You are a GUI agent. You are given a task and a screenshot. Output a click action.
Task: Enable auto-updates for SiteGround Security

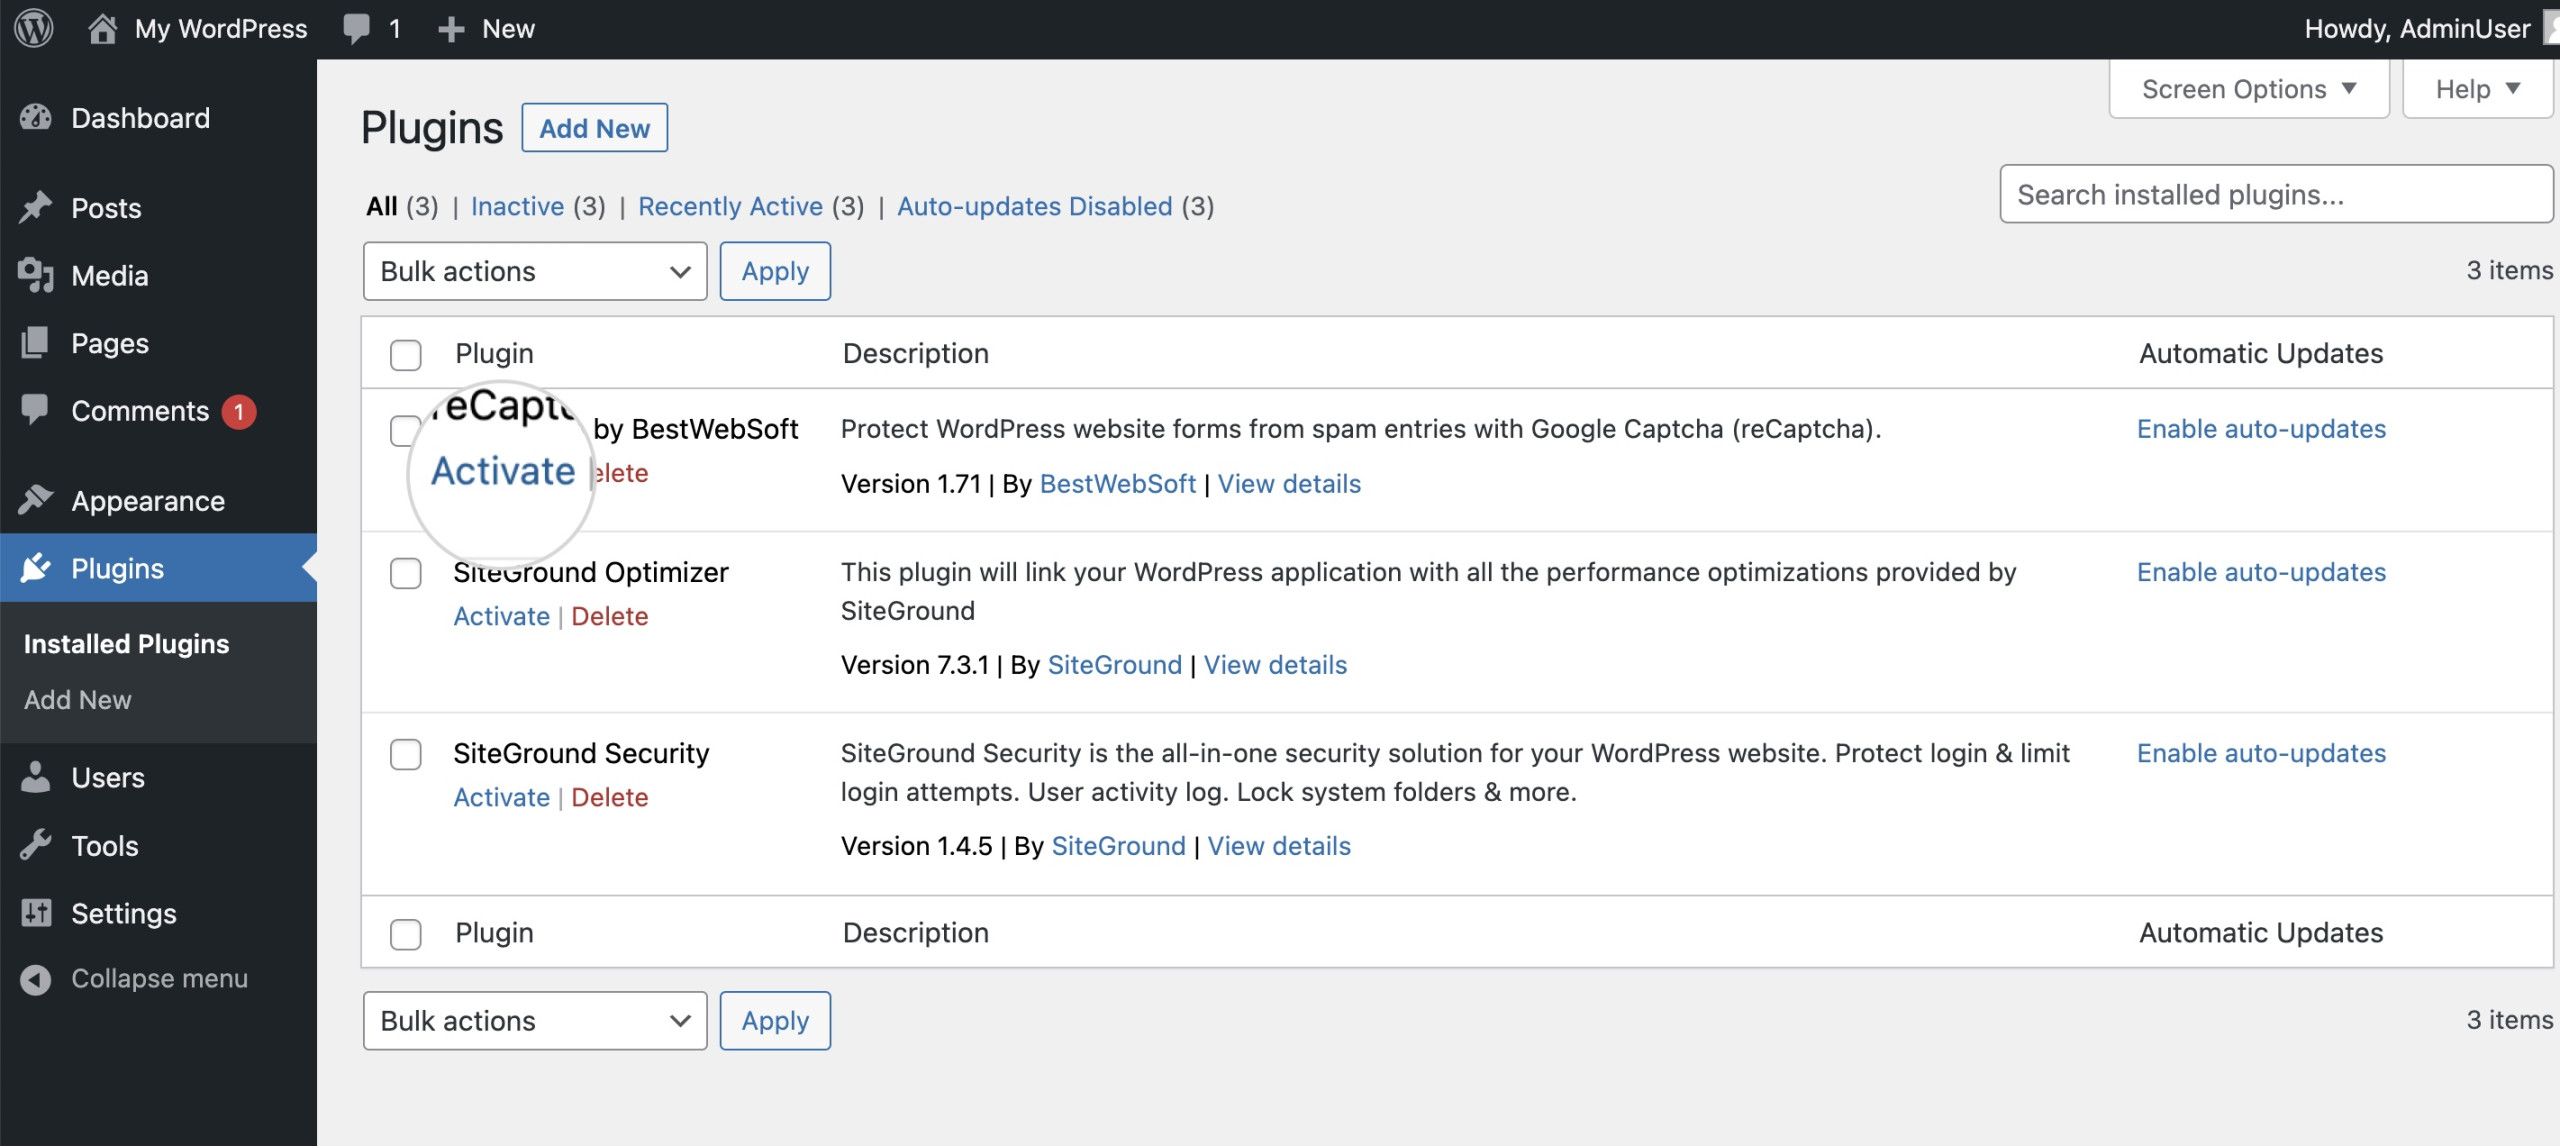click(x=2260, y=753)
